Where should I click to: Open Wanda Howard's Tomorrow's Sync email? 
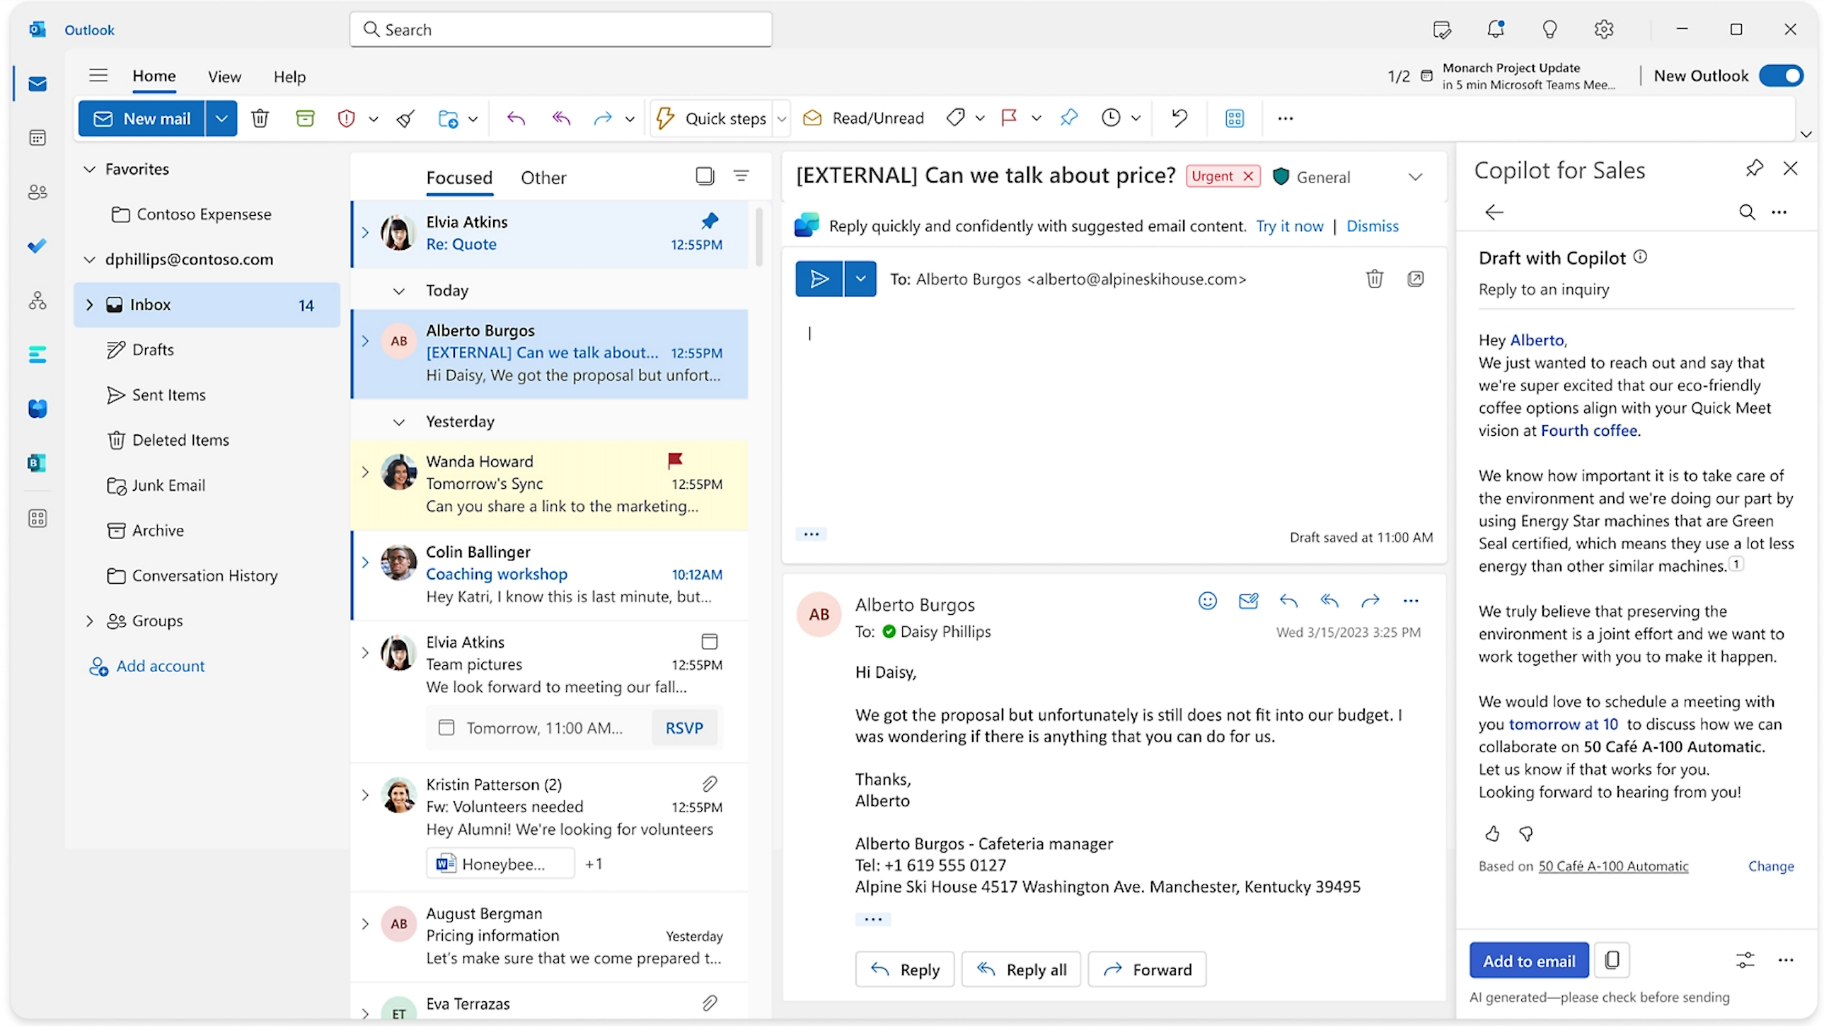[x=550, y=484]
